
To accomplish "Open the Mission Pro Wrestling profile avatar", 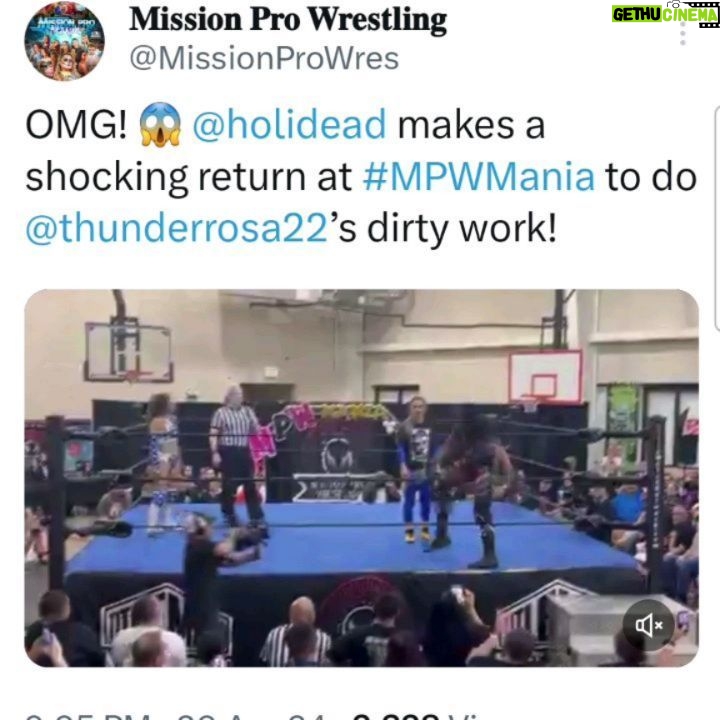I will coord(64,40).
